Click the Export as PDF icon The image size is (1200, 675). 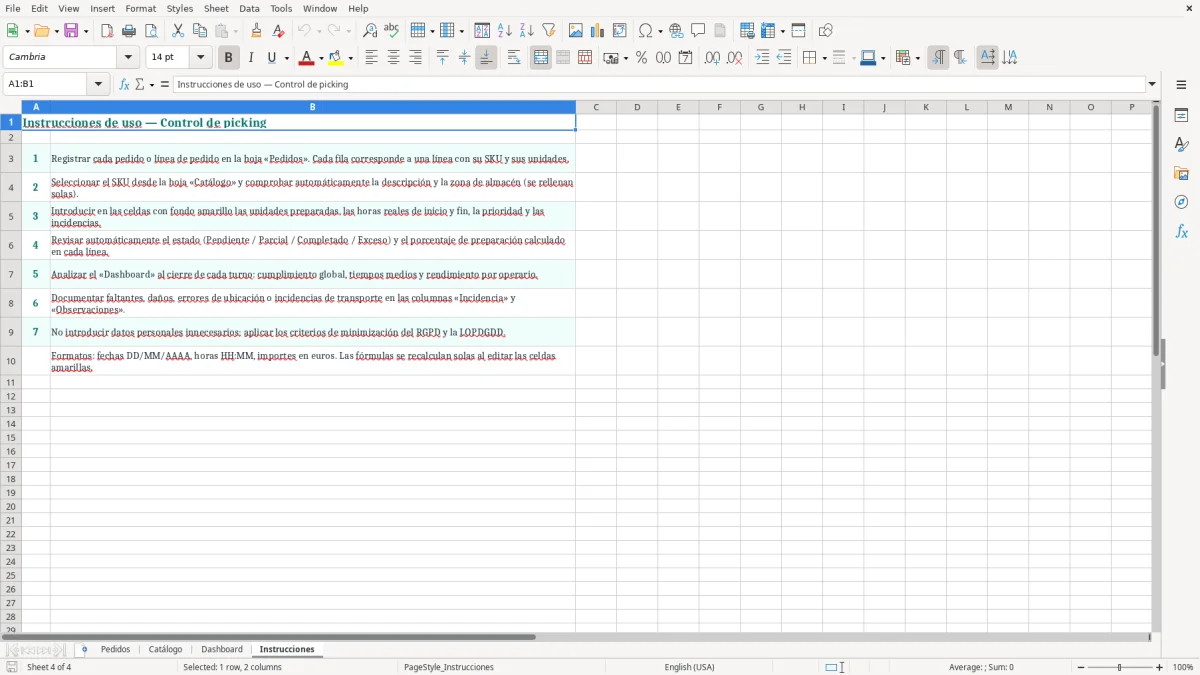[x=107, y=31]
